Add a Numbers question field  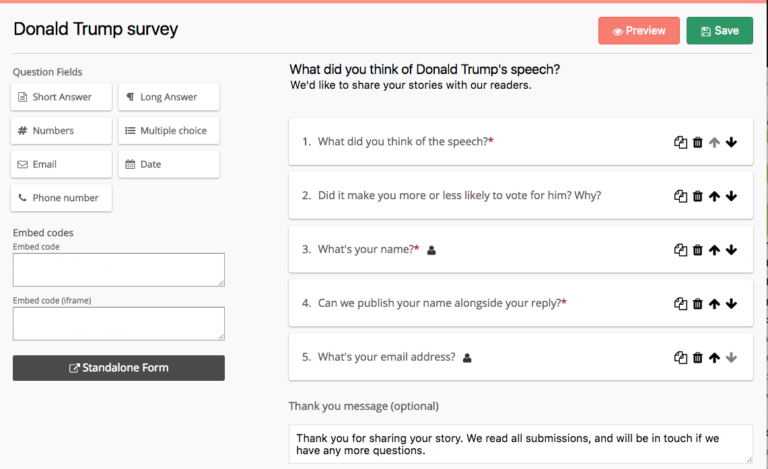click(61, 131)
